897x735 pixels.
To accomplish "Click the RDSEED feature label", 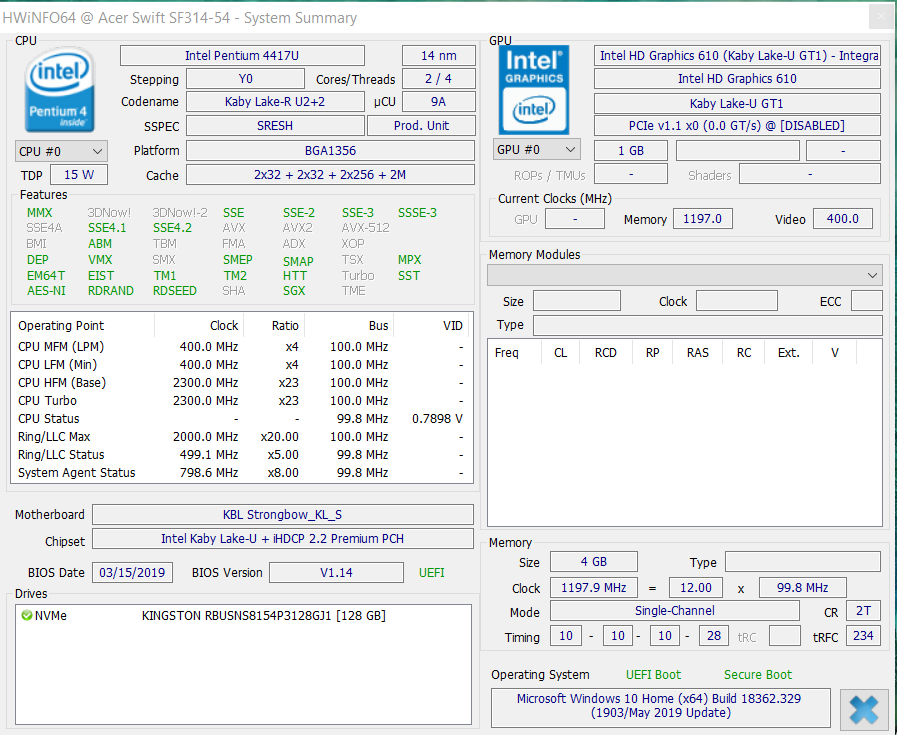I will pos(174,291).
